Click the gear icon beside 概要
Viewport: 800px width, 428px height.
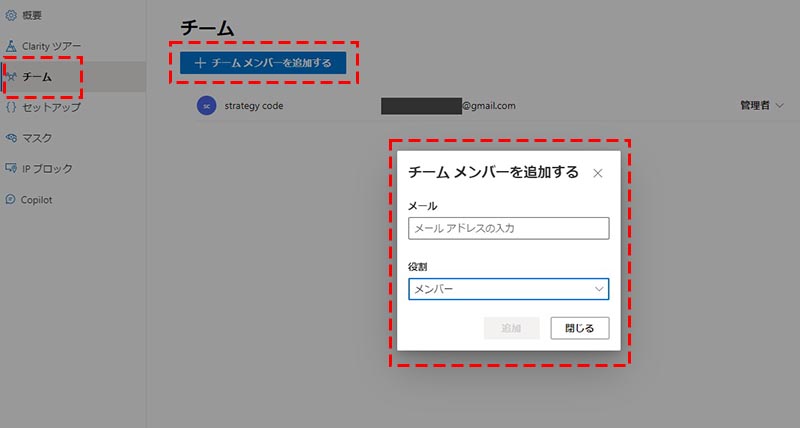click(11, 15)
